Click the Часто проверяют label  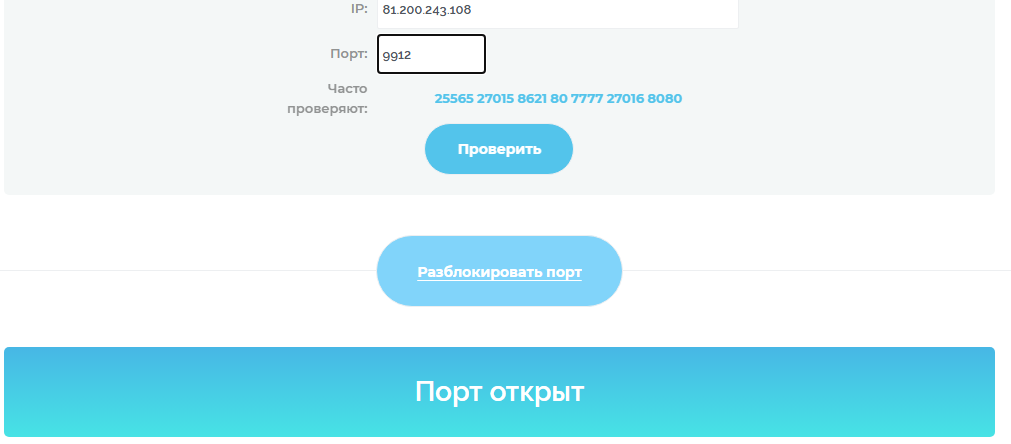coord(328,99)
